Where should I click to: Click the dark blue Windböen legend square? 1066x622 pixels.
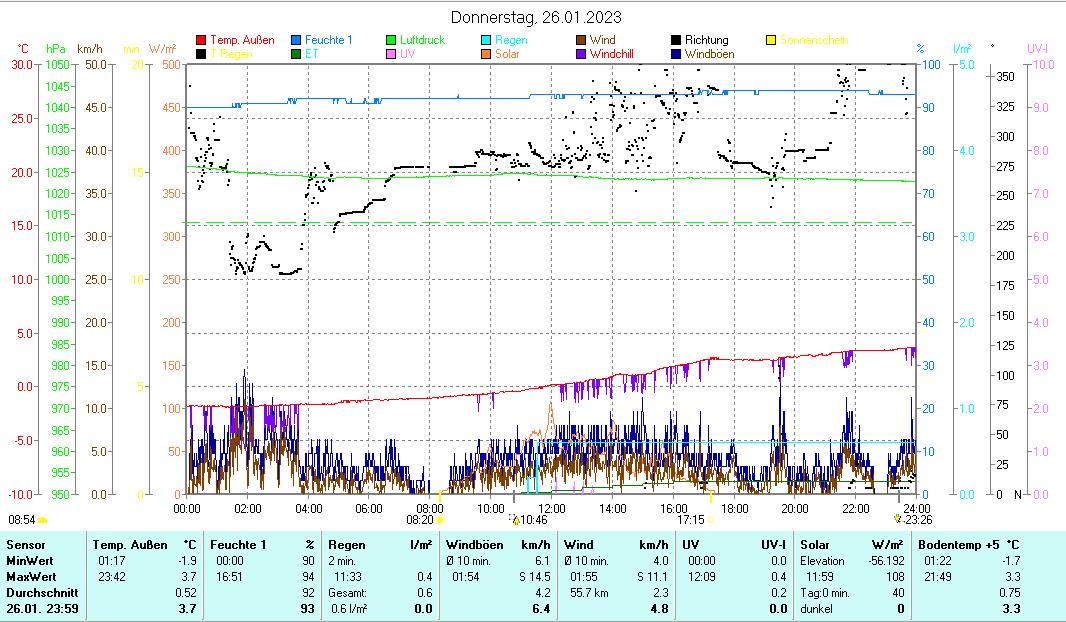pyautogui.click(x=676, y=54)
